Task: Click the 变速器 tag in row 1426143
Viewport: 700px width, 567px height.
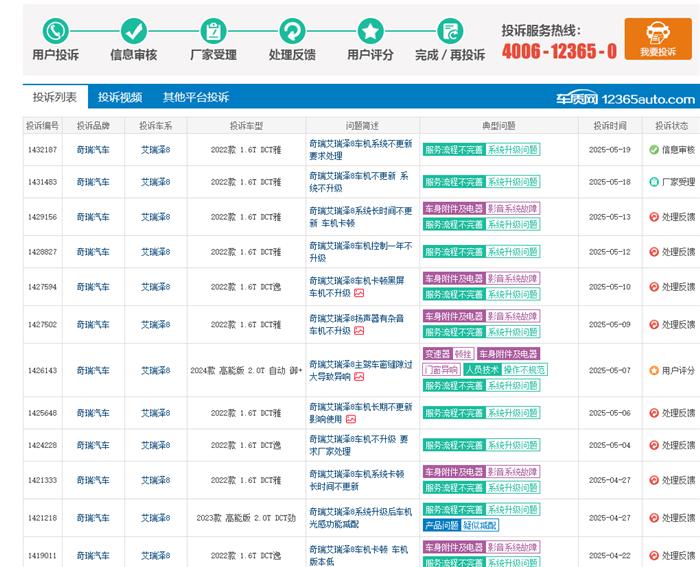Action: click(437, 354)
